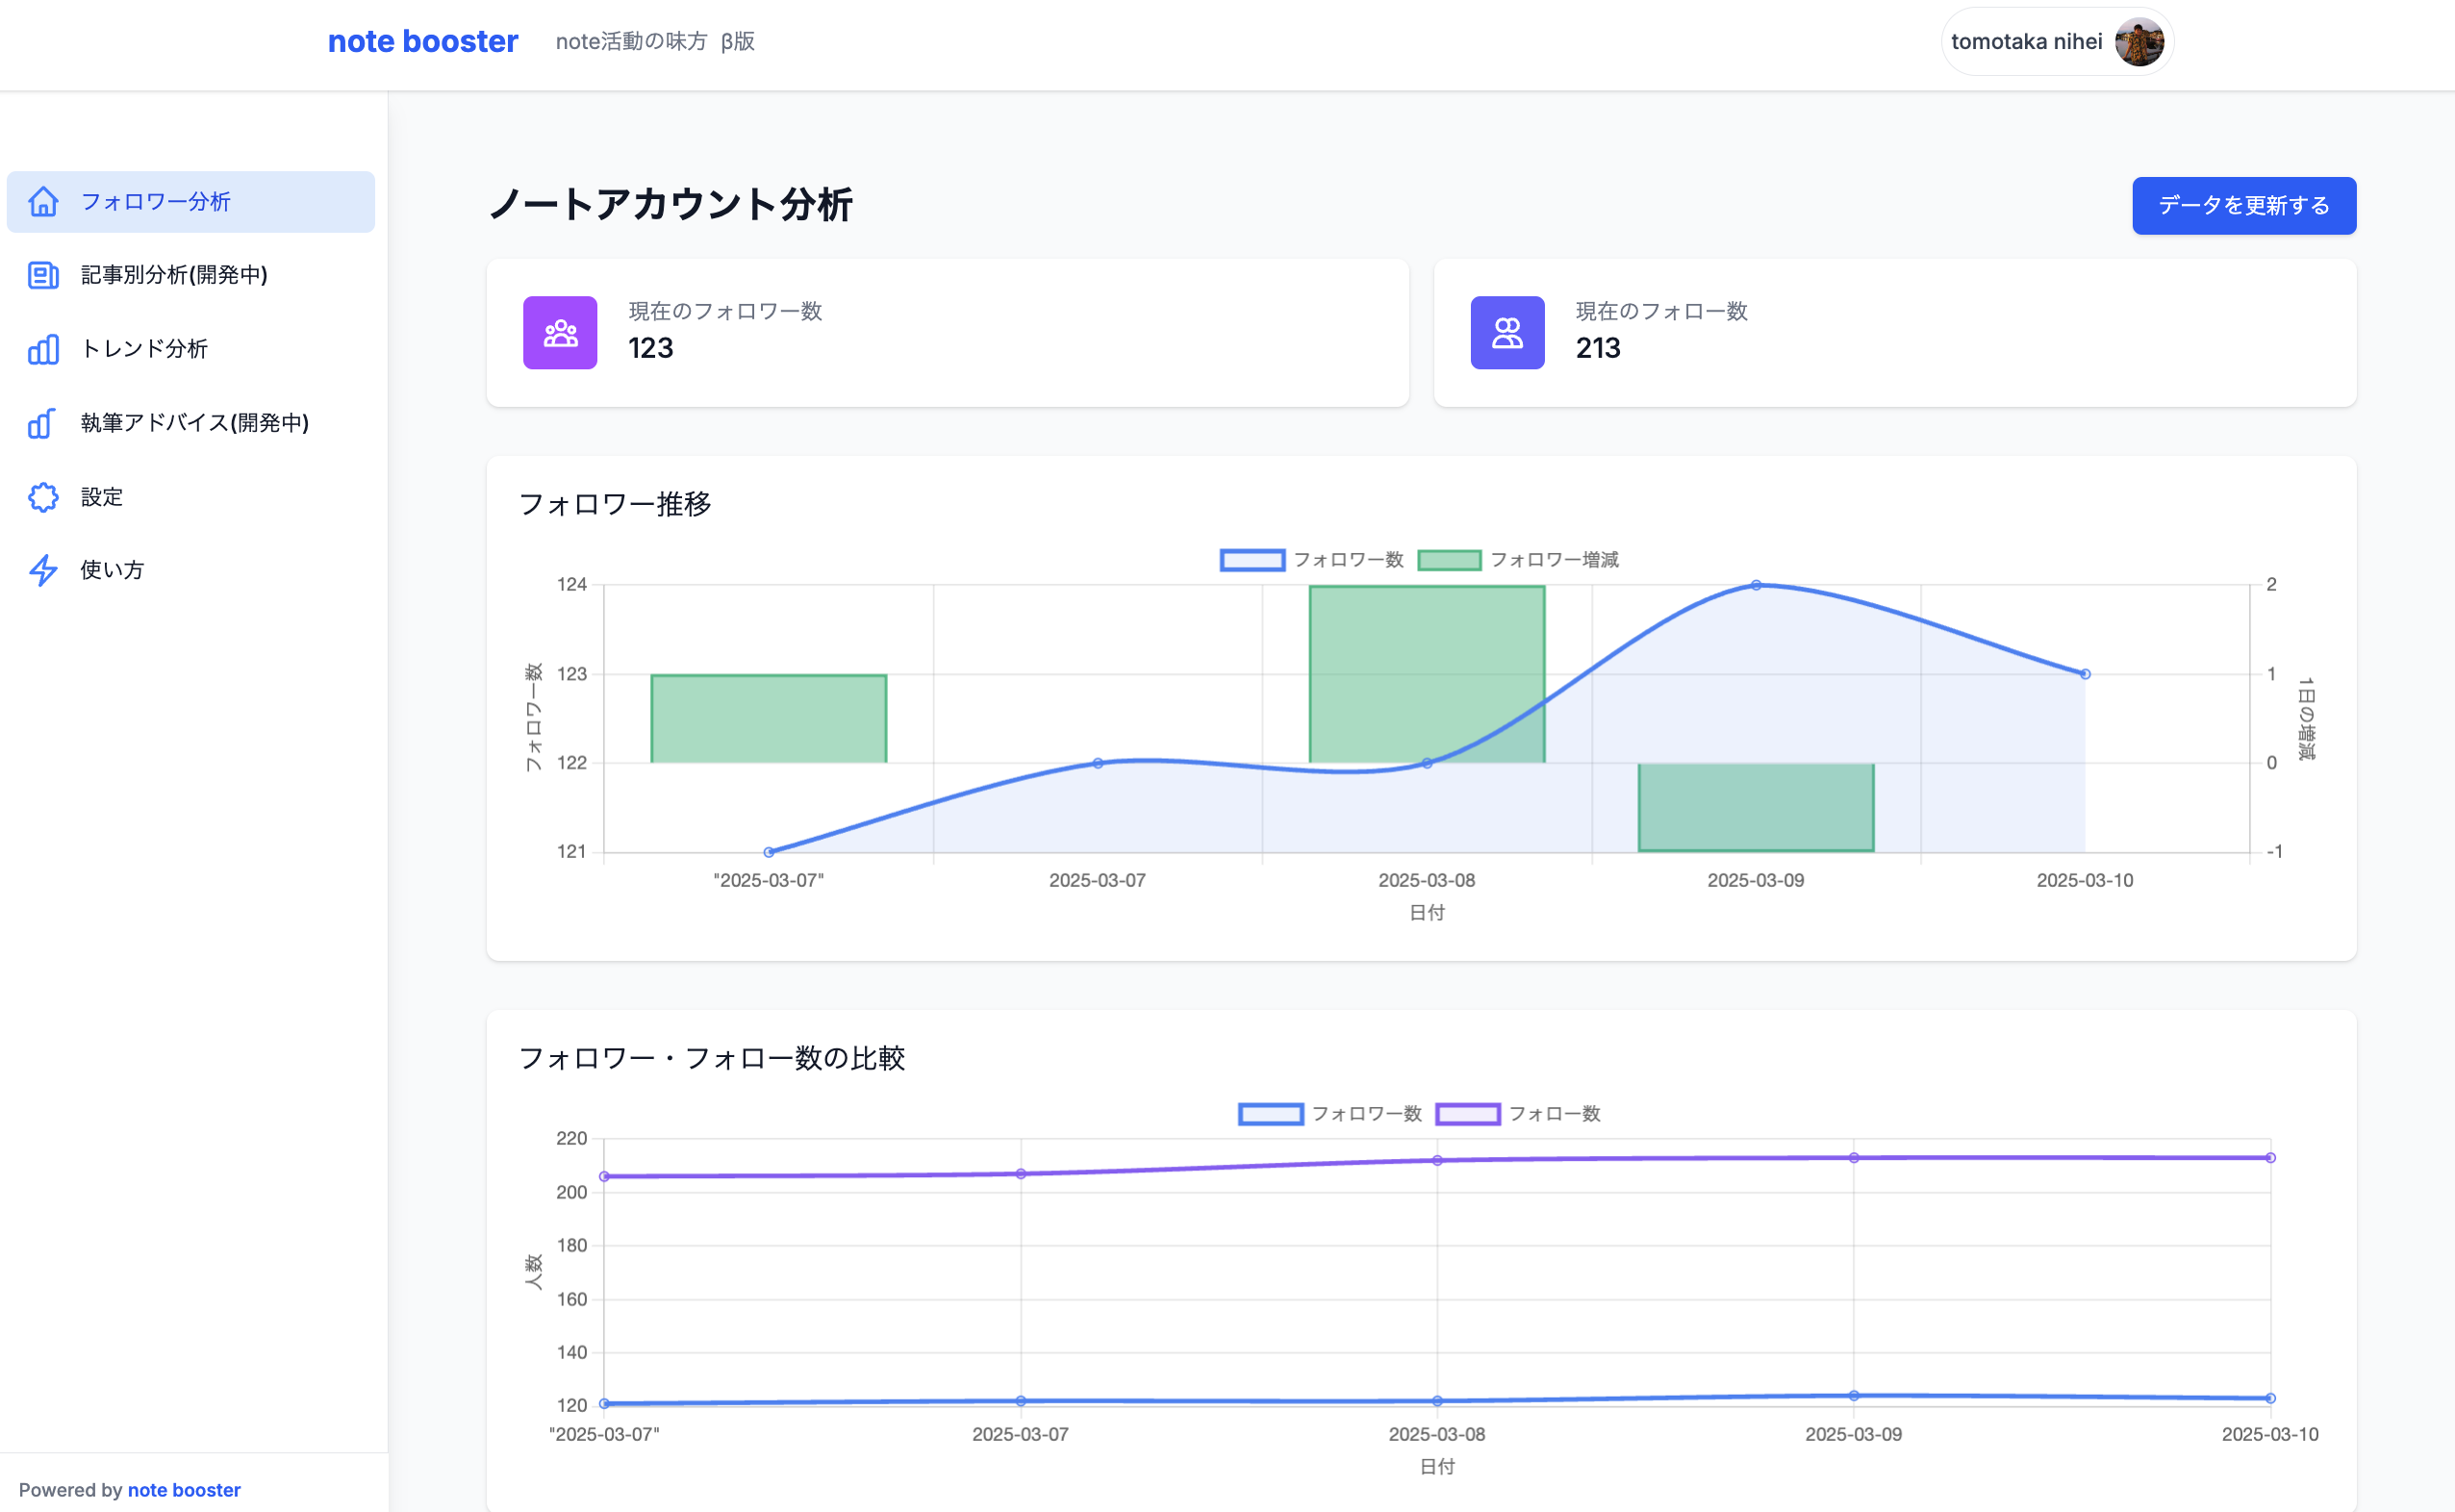The height and width of the screenshot is (1512, 2455).
Task: Click the home icon beside フォロワー分析
Action: 43,202
